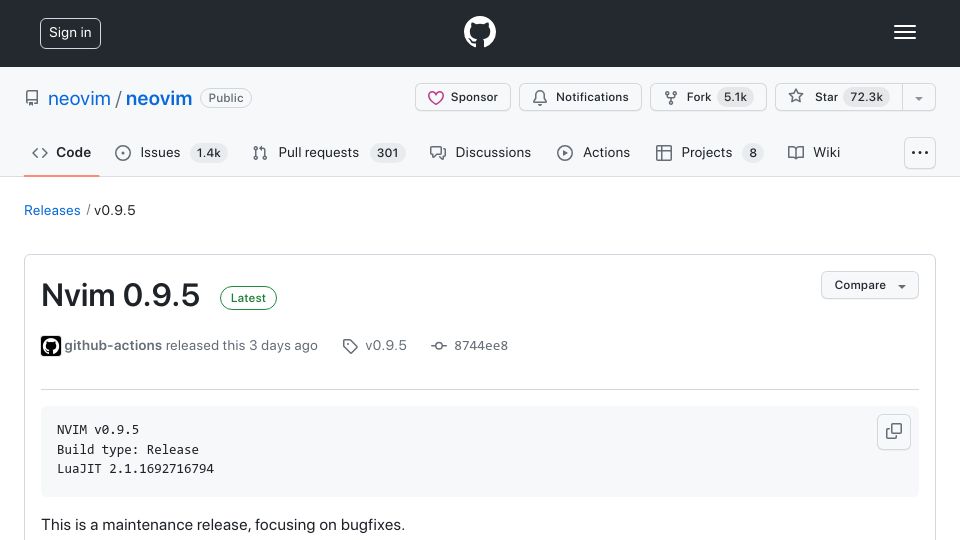This screenshot has height=540, width=960.
Task: Click the copy code block icon
Action: (893, 432)
